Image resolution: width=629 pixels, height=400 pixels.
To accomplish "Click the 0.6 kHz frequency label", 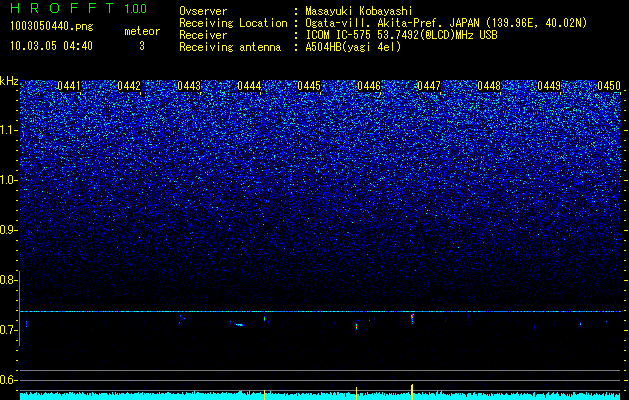I will (x=8, y=380).
